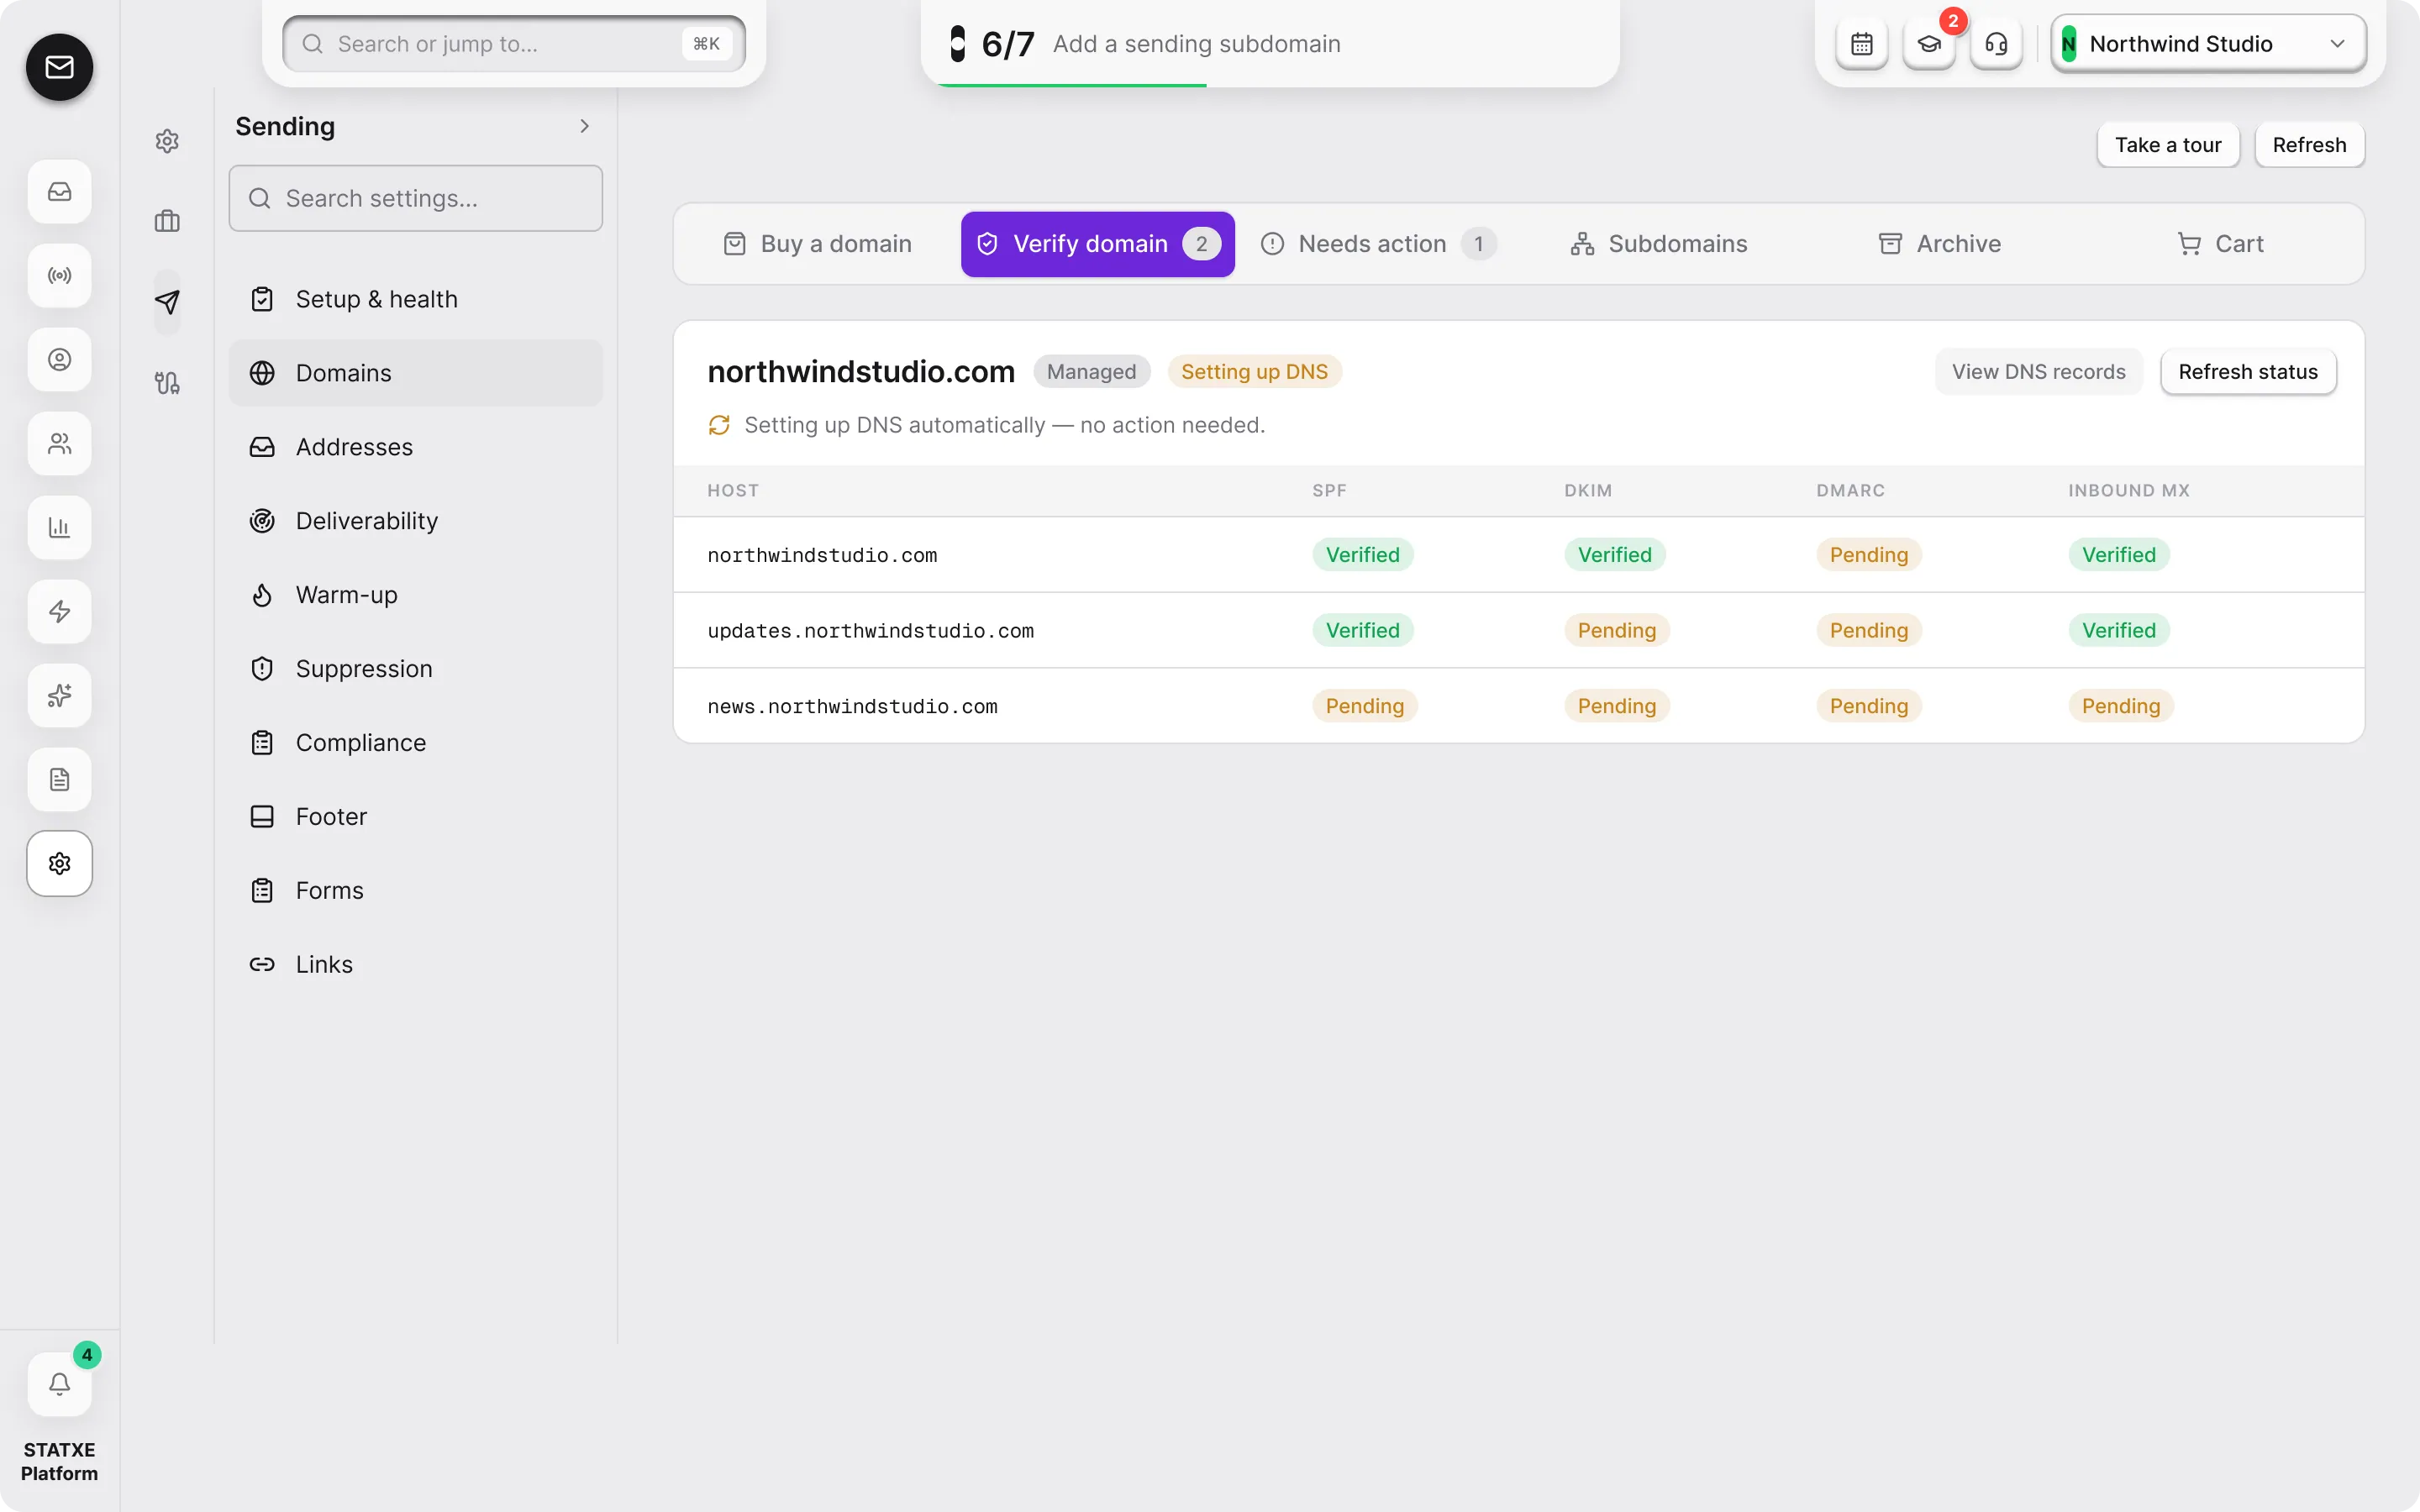2420x1512 pixels.
Task: Click SPF Pending for news.northwindstudio.com
Action: point(1364,706)
